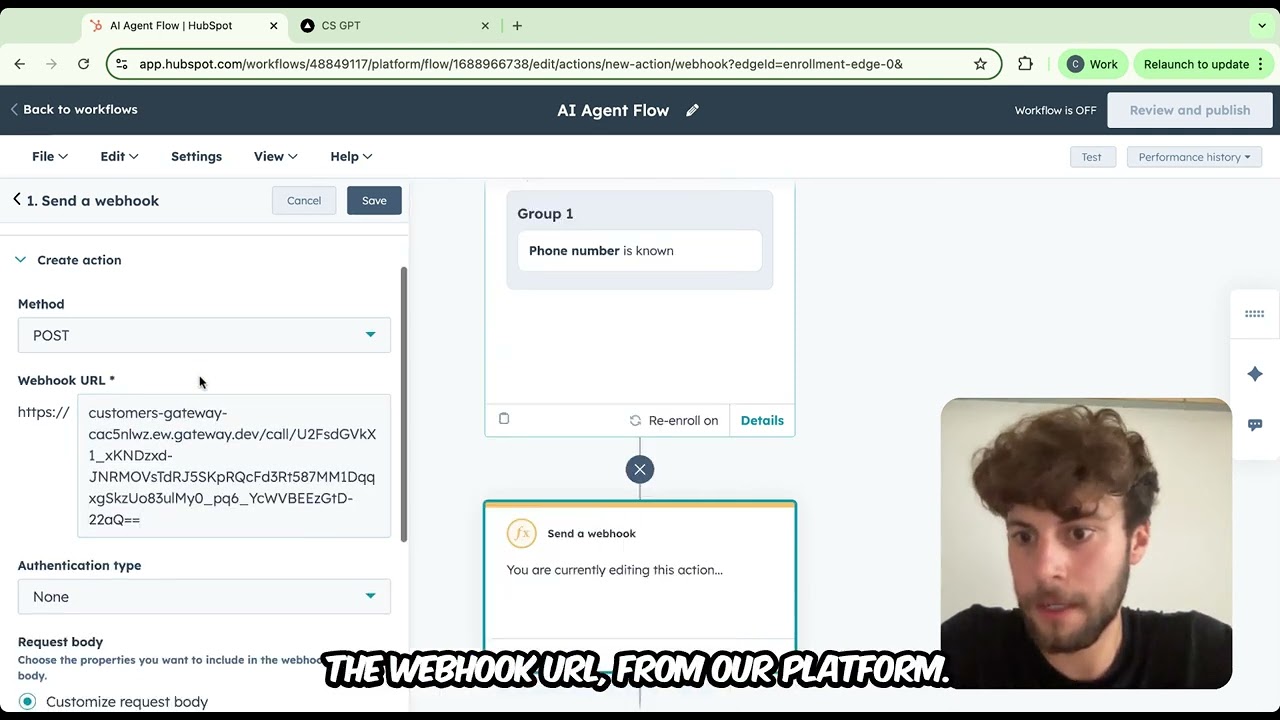Screen dimensions: 1280x720
Task: Open the Authentication type dropdown
Action: [x=204, y=597]
